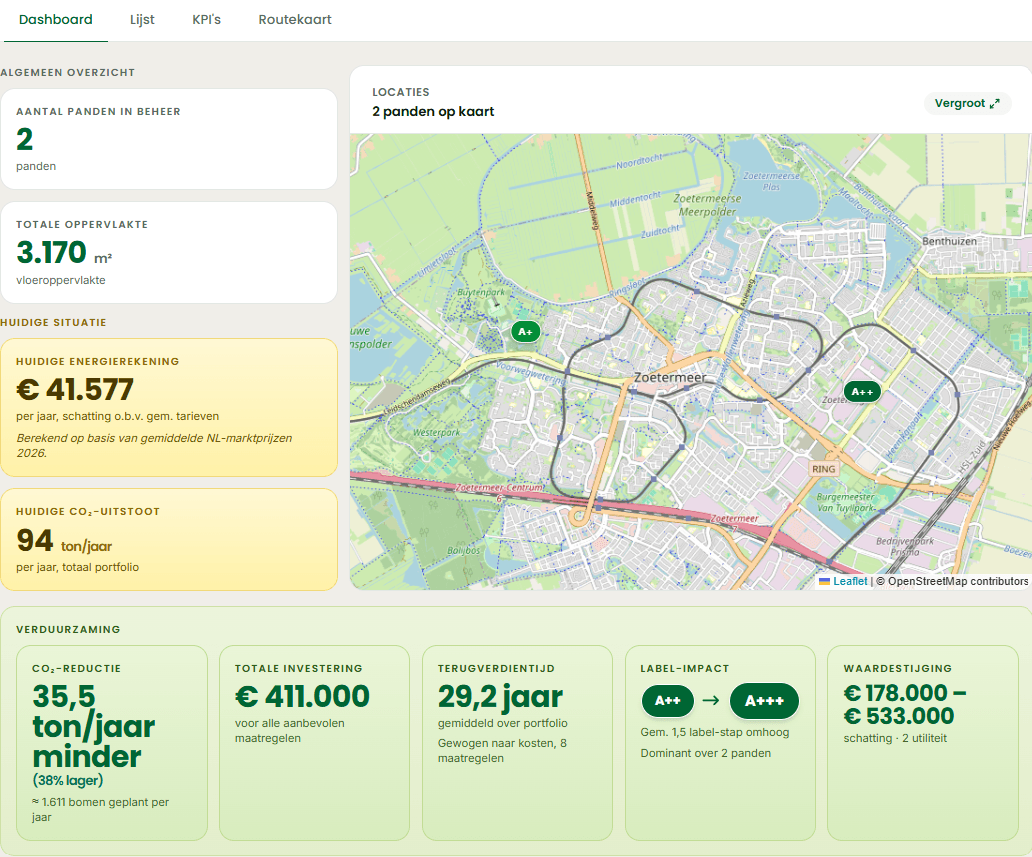Click the Huidige energierekening card
This screenshot has height=857, width=1032.
click(169, 407)
